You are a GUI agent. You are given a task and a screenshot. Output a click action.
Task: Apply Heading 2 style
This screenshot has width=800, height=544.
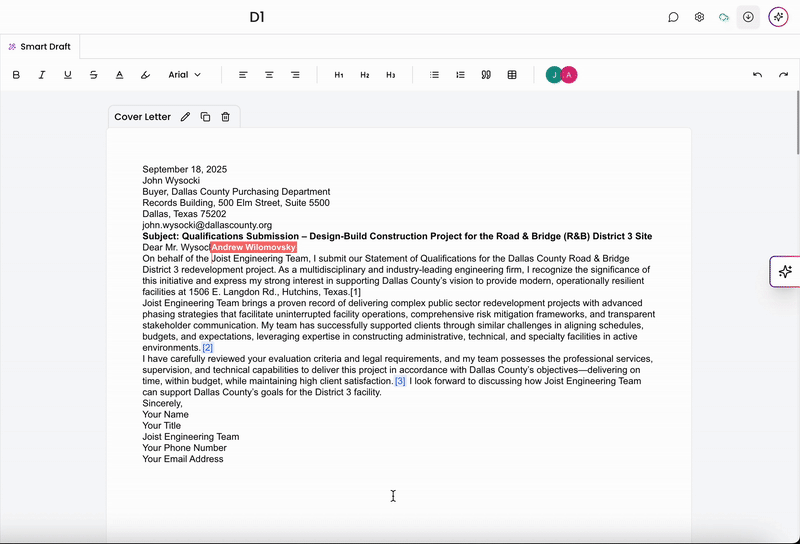365,75
